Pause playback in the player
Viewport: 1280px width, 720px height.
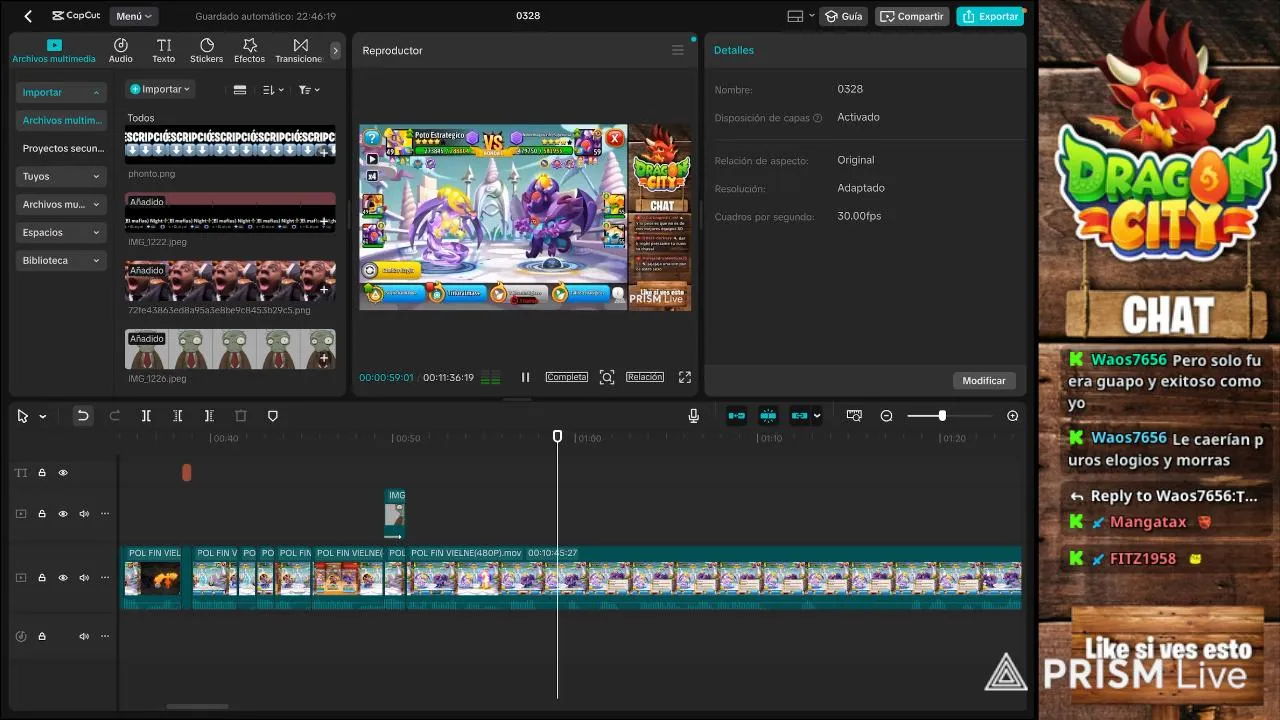pyautogui.click(x=525, y=377)
